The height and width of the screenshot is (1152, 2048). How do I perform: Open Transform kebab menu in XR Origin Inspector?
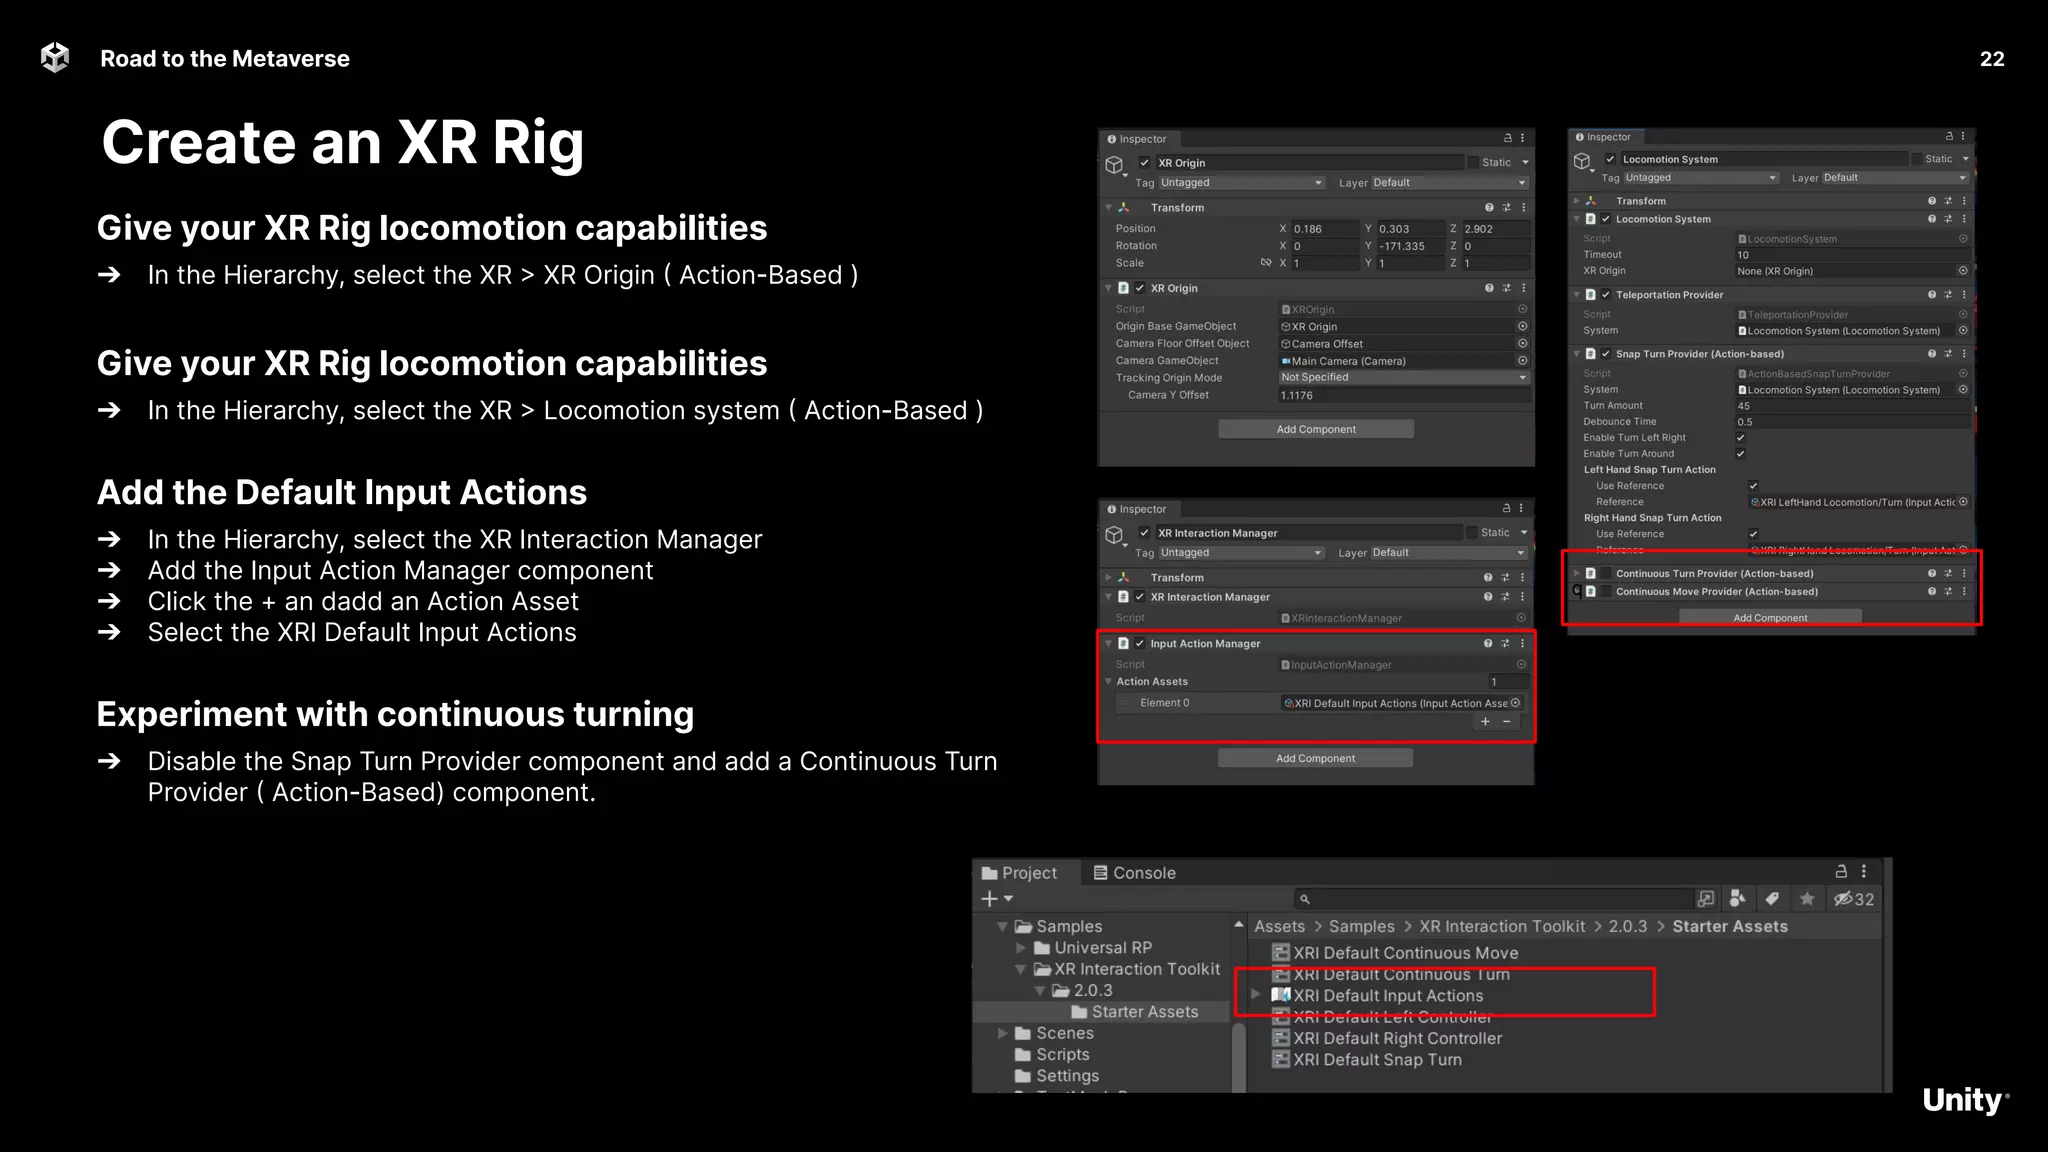pos(1523,208)
